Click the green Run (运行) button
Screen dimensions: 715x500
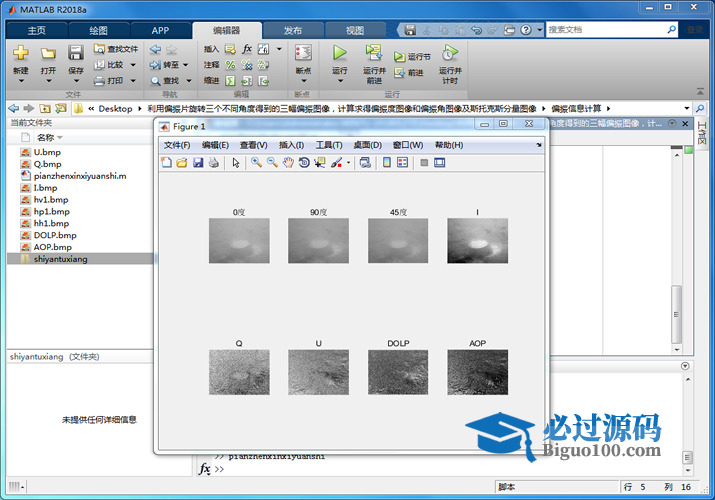click(x=340, y=53)
